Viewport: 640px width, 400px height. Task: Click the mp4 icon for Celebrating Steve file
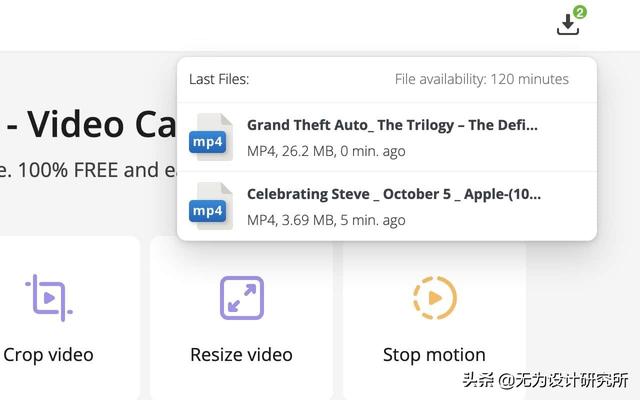tap(211, 206)
